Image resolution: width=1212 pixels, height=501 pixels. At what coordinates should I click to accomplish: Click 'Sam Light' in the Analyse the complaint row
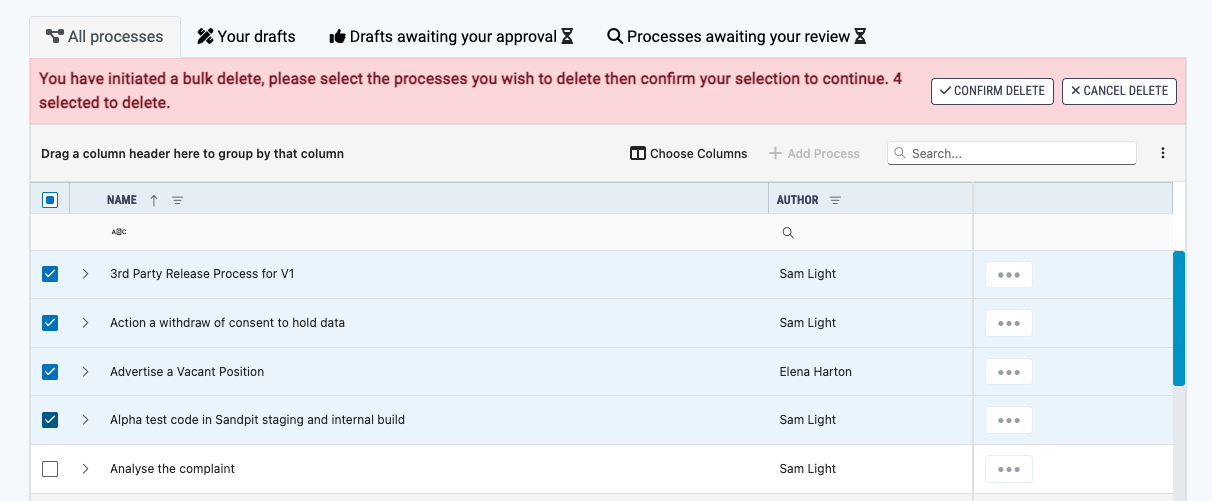808,469
